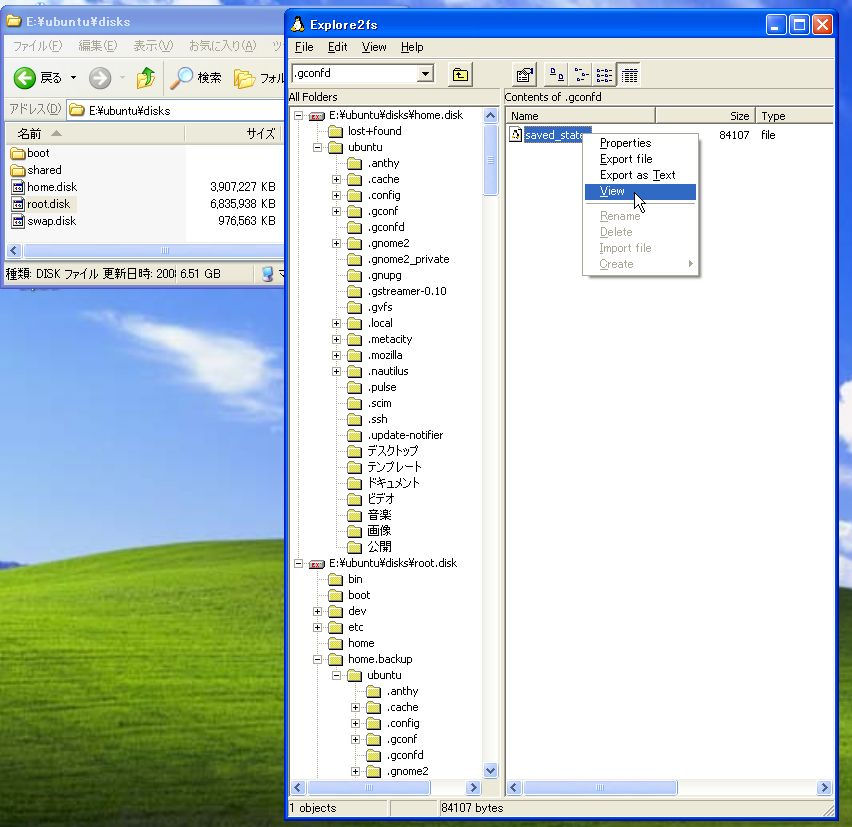Expand the .mozilla folder node

click(x=336, y=355)
